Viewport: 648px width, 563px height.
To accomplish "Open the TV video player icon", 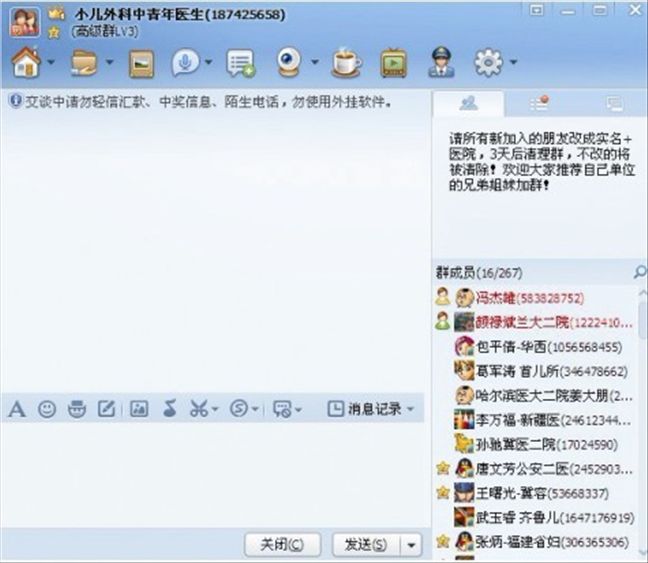I will tap(393, 63).
